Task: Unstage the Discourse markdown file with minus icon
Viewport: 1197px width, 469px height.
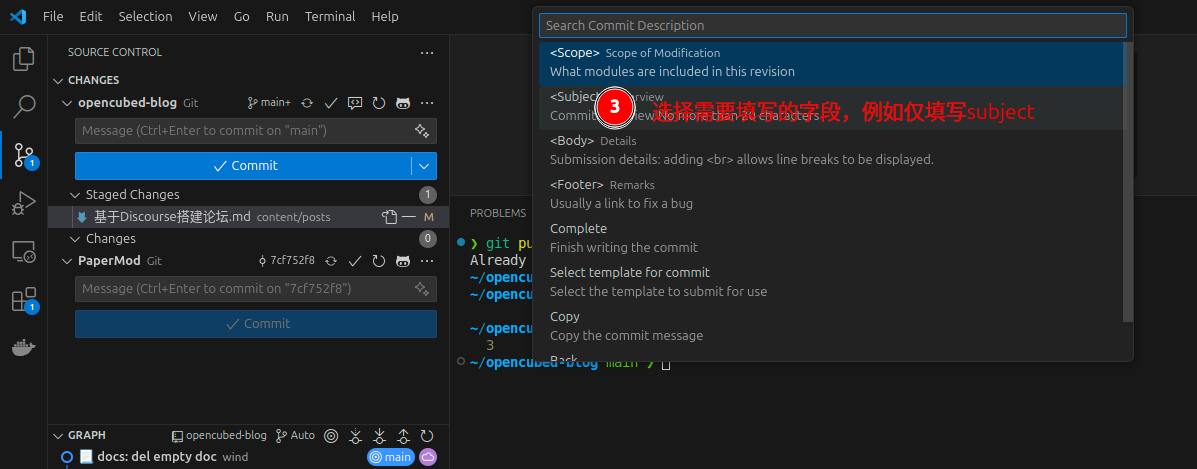Action: 409,217
